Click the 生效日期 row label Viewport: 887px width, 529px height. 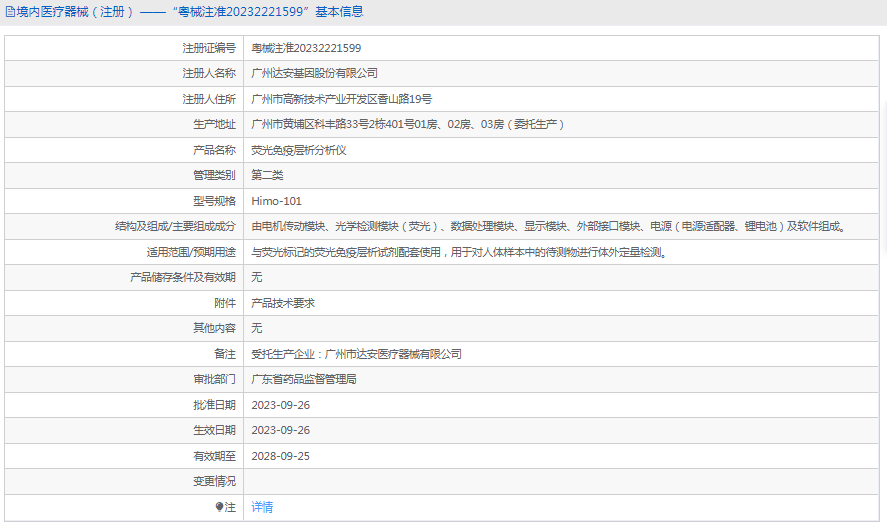(214, 430)
